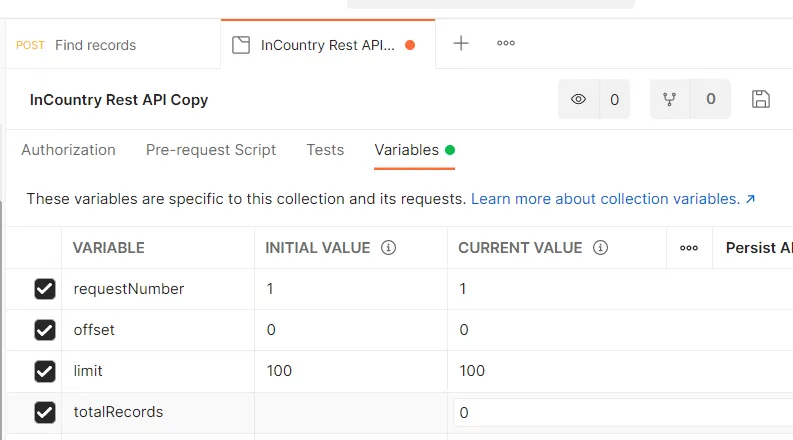793x440 pixels.
Task: Open tab options three-dot menu
Action: pos(506,43)
